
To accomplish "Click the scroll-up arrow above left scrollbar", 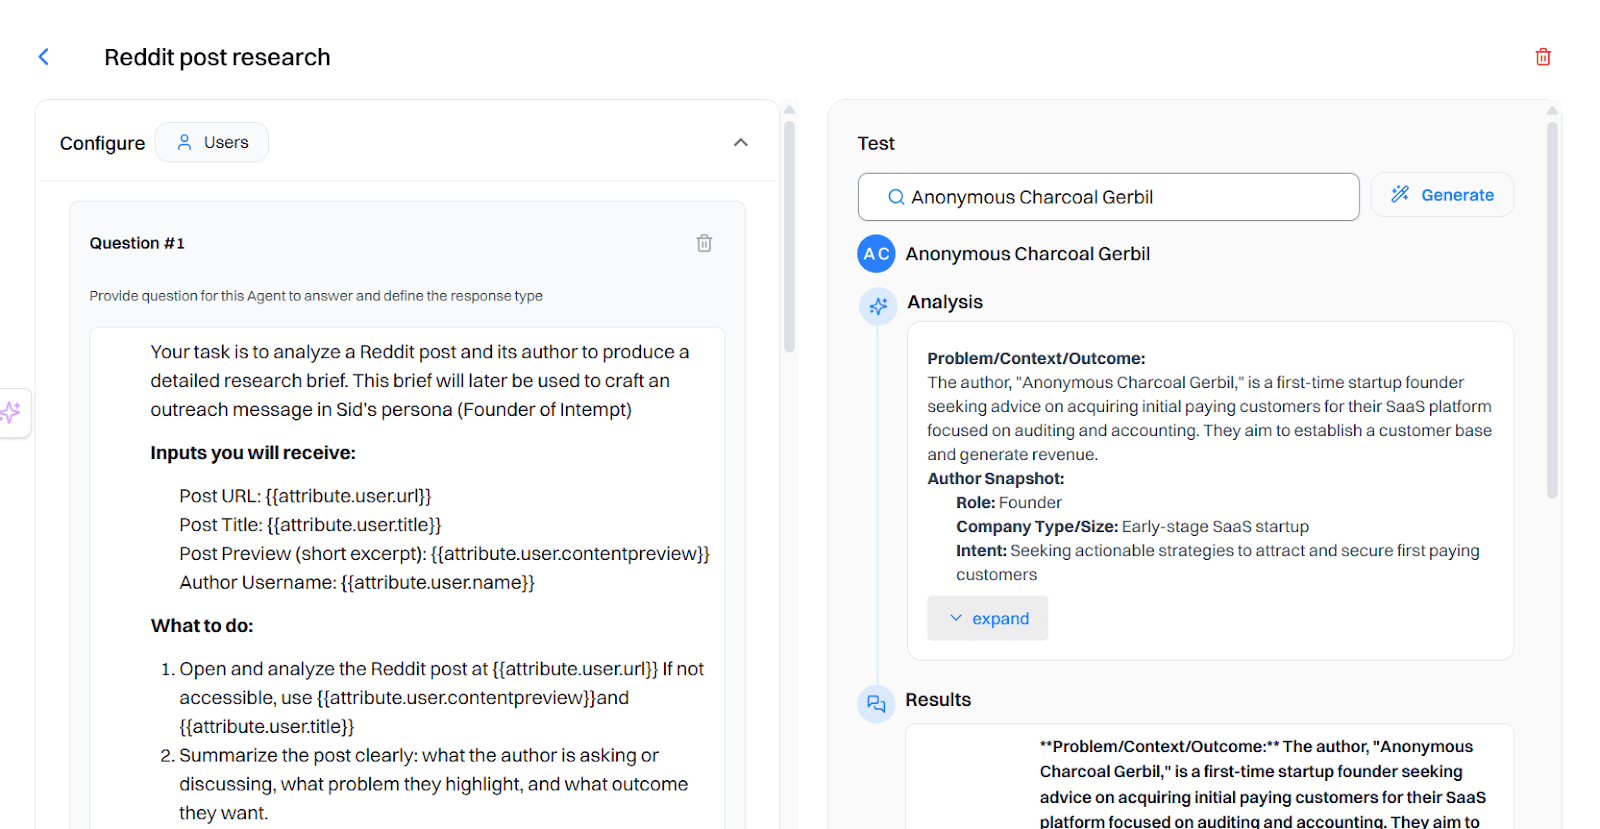I will click(x=789, y=109).
